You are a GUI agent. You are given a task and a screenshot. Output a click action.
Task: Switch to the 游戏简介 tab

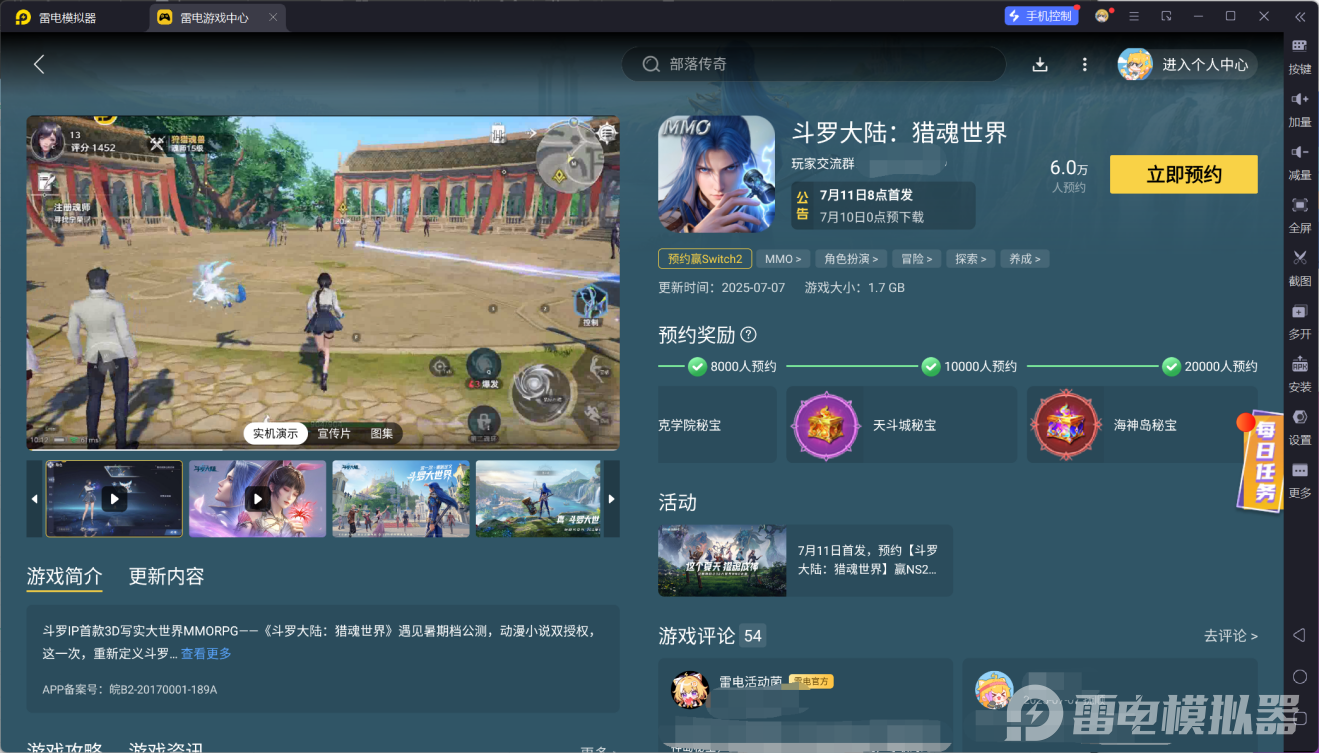click(x=64, y=576)
